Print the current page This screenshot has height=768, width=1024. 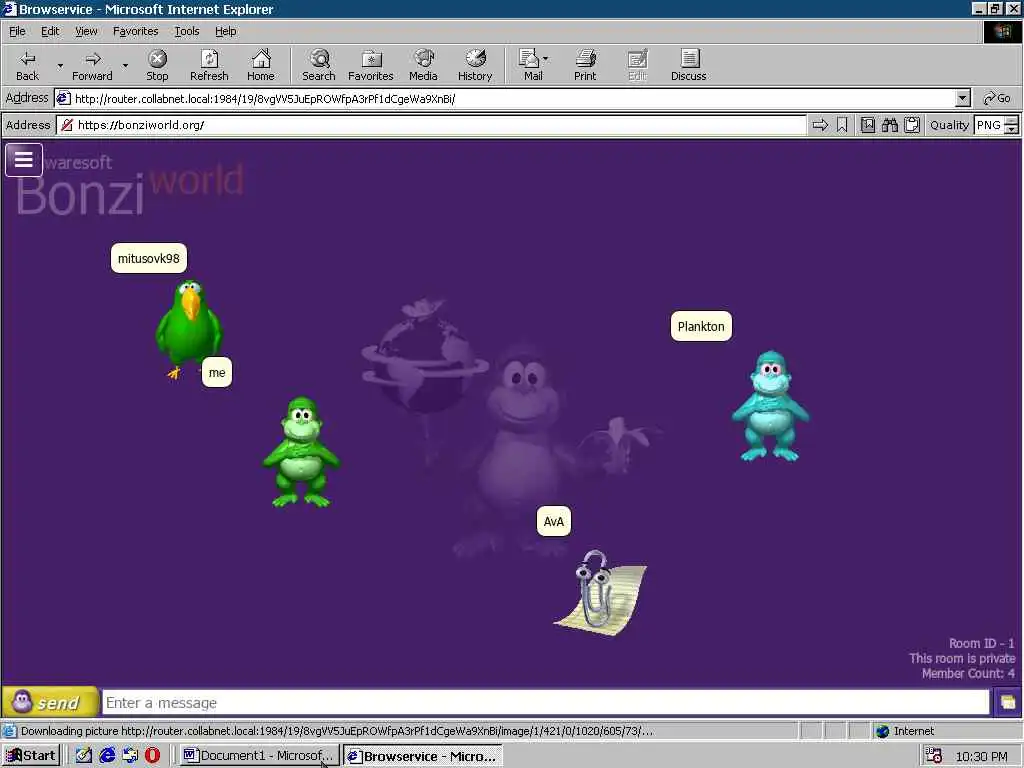[585, 65]
